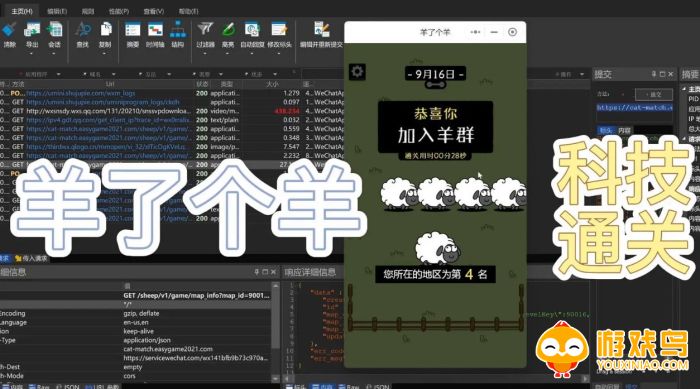
Task: Switch to the JSON tab under request details
Action: point(67,386)
